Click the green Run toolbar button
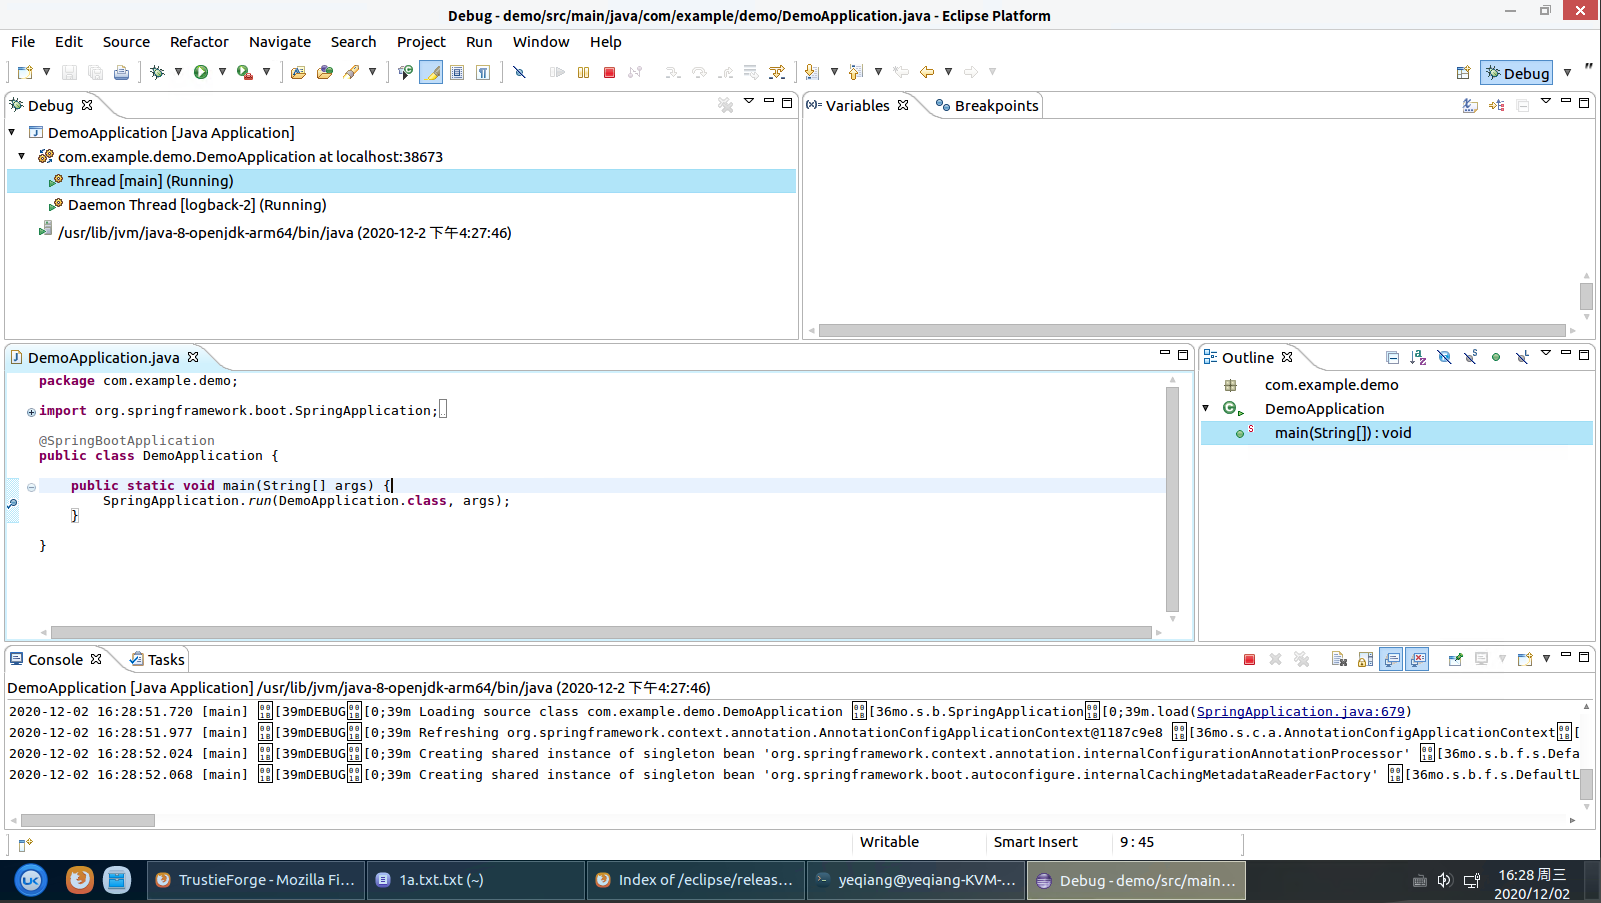Viewport: 1601px width, 903px height. pyautogui.click(x=201, y=72)
